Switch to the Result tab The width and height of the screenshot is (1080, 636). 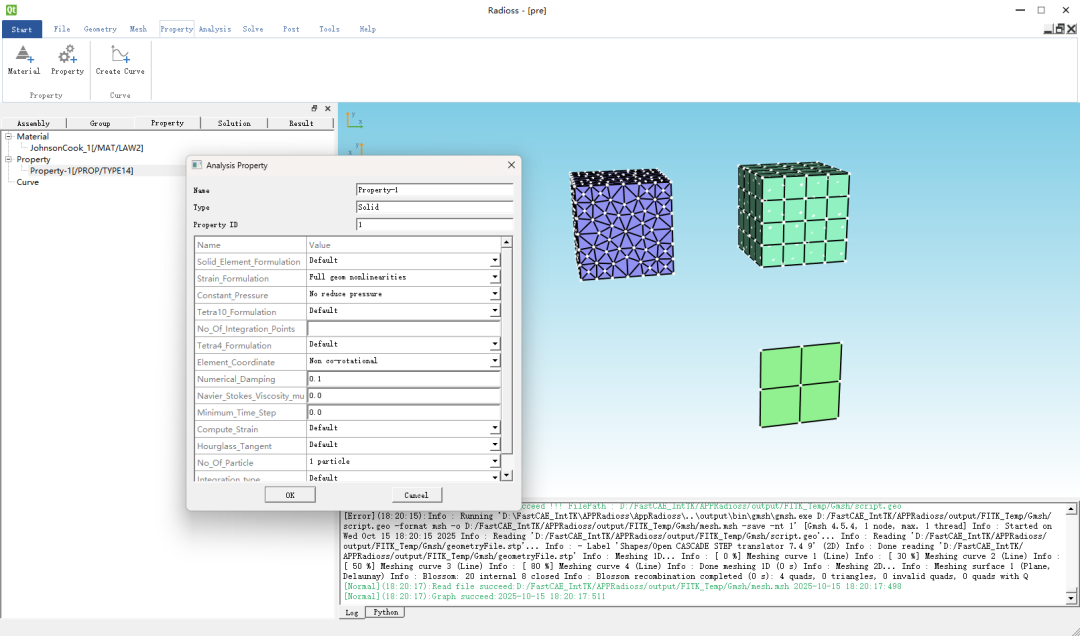pos(301,123)
